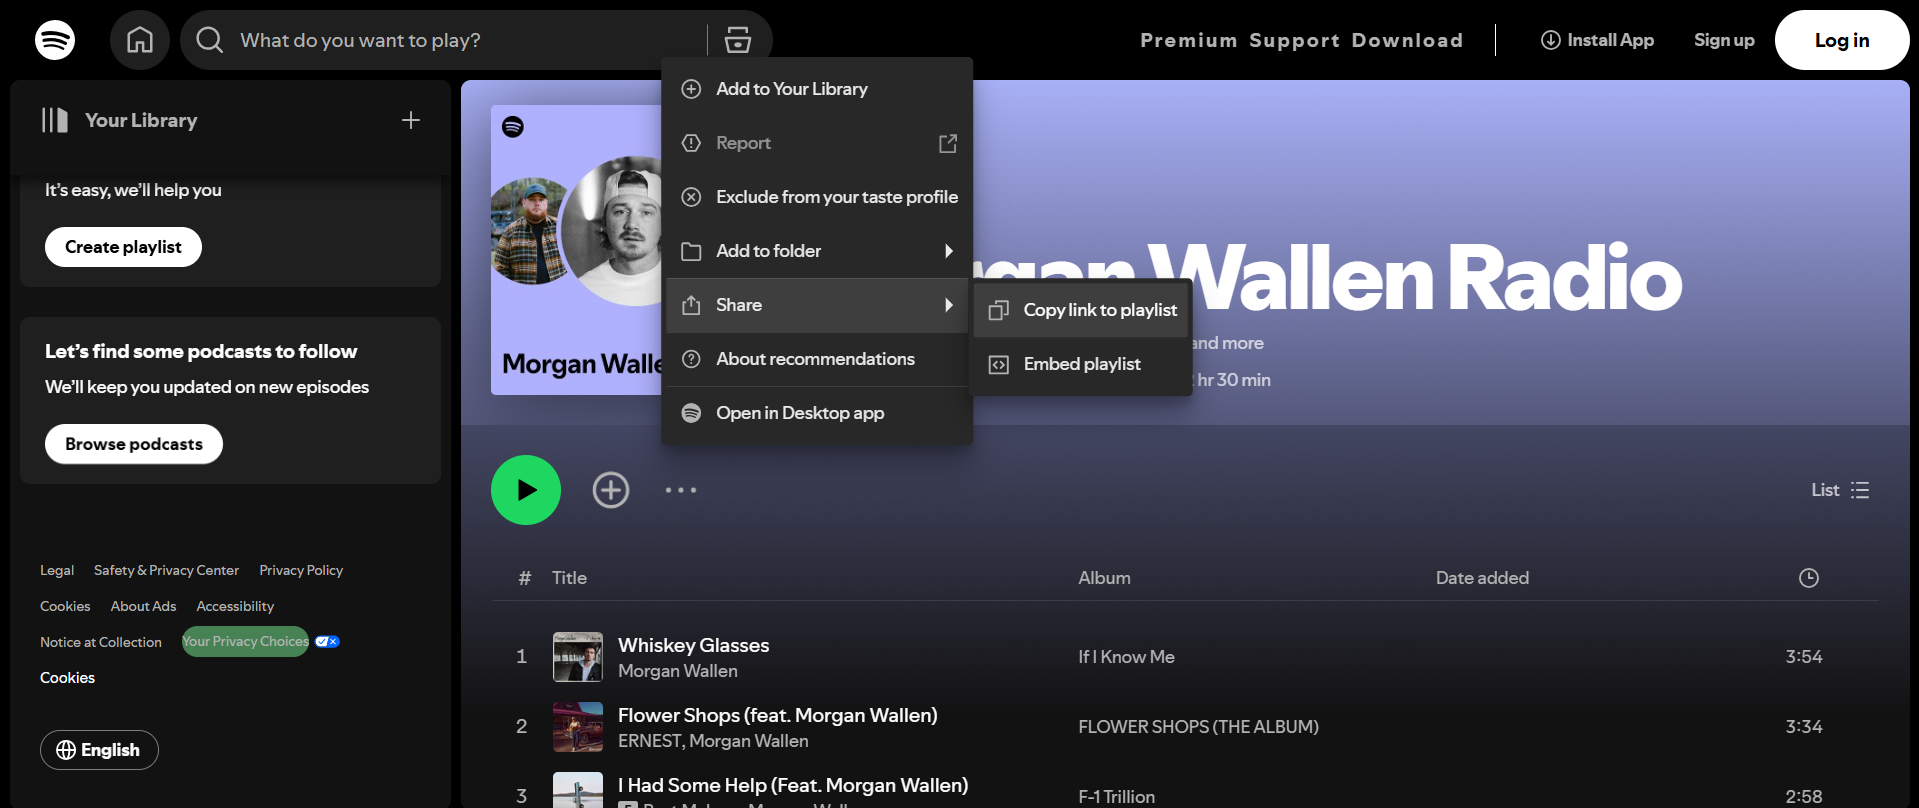This screenshot has width=1919, height=808.
Task: Open the Premium link
Action: point(1188,40)
